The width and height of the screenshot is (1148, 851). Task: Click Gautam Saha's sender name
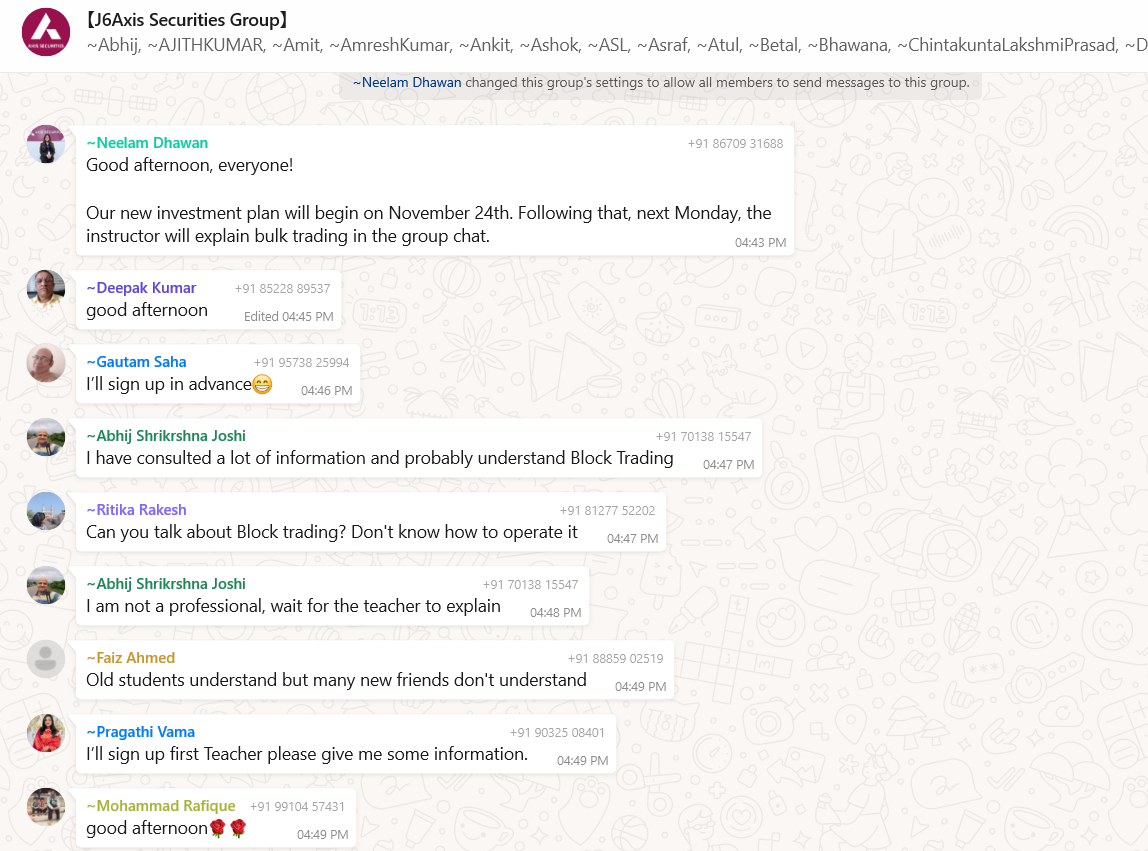click(136, 362)
